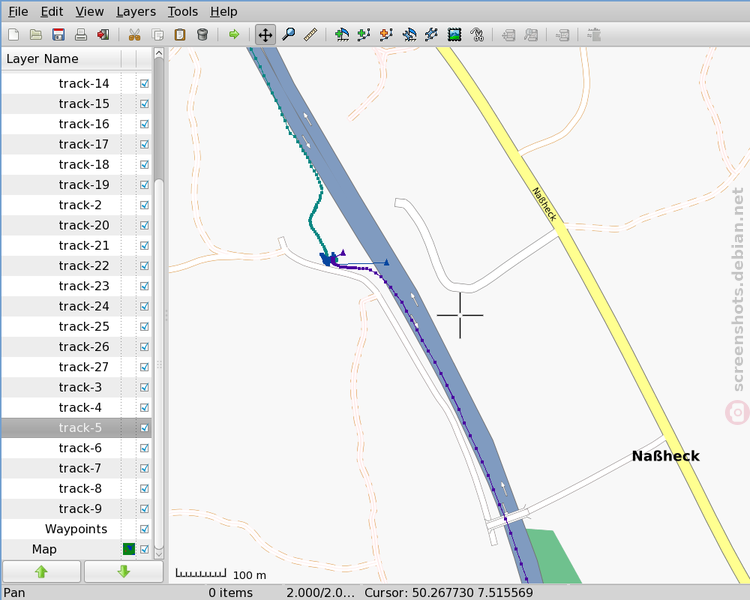Click the Pan status bar text
The image size is (750, 600).
coord(14,592)
